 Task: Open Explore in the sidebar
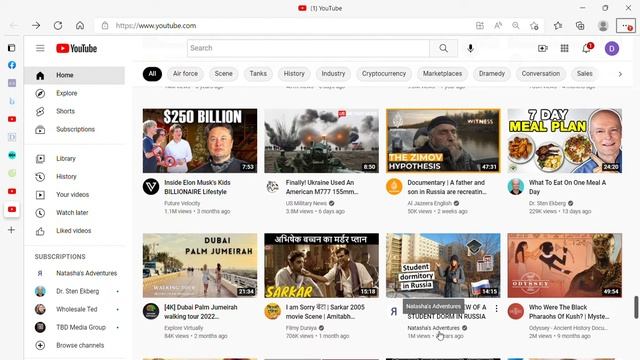(x=74, y=93)
